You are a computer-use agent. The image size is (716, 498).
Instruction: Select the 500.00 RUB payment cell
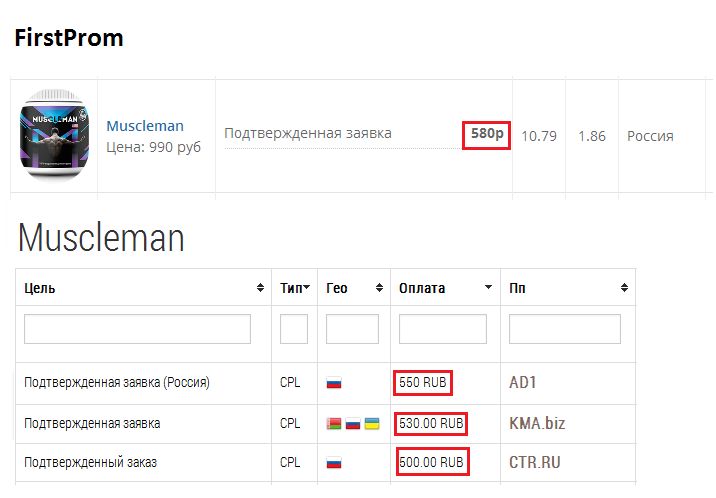(431, 462)
